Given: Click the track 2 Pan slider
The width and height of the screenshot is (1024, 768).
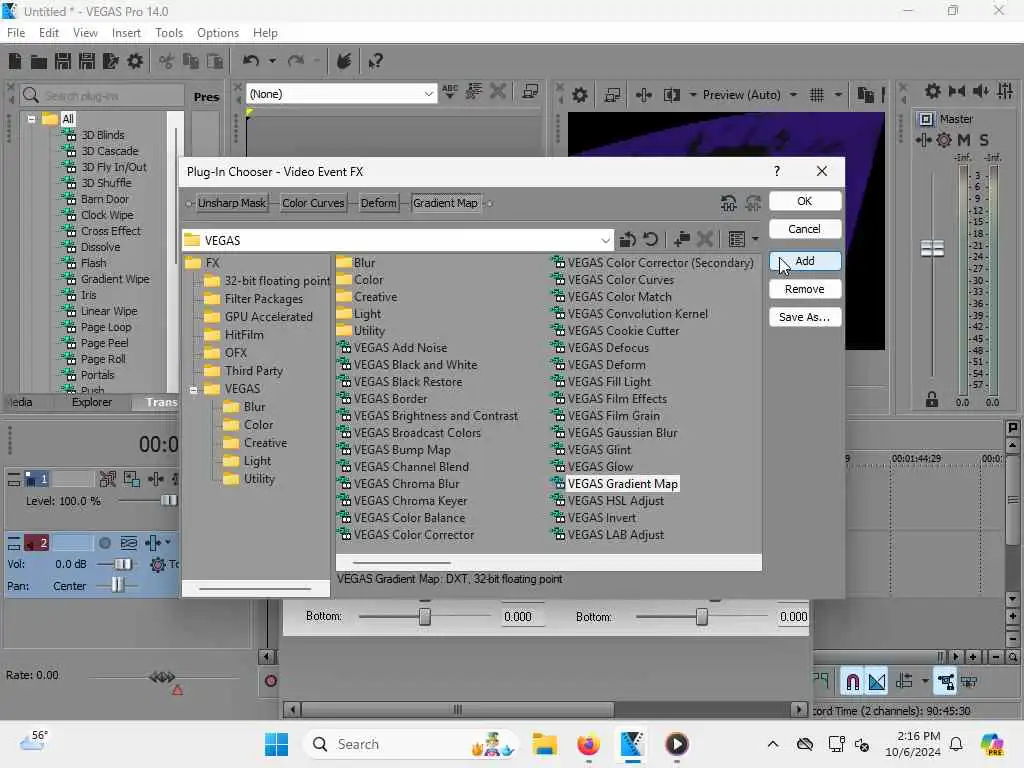Looking at the screenshot, I should (x=118, y=586).
